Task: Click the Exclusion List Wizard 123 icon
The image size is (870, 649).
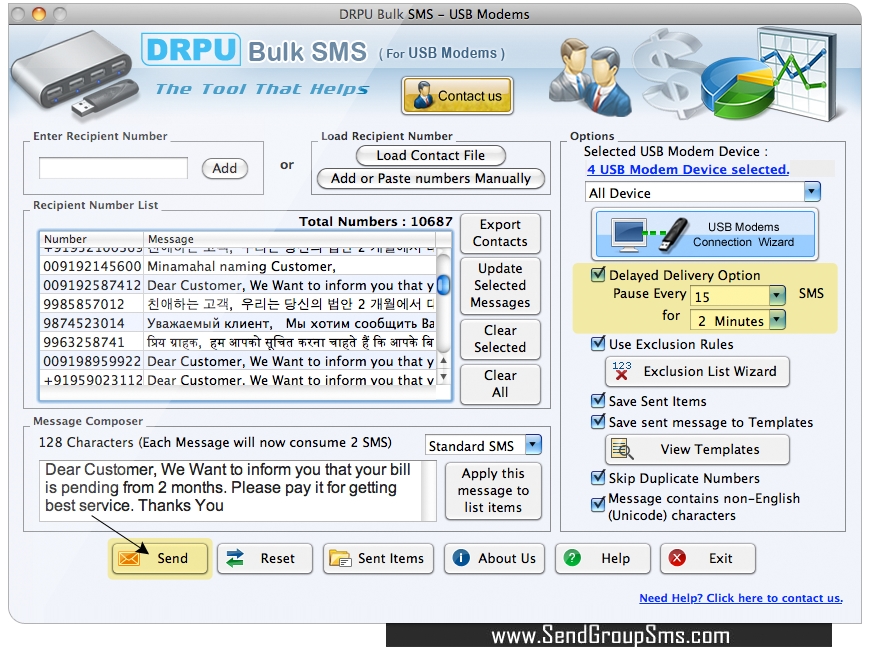Action: [x=621, y=371]
